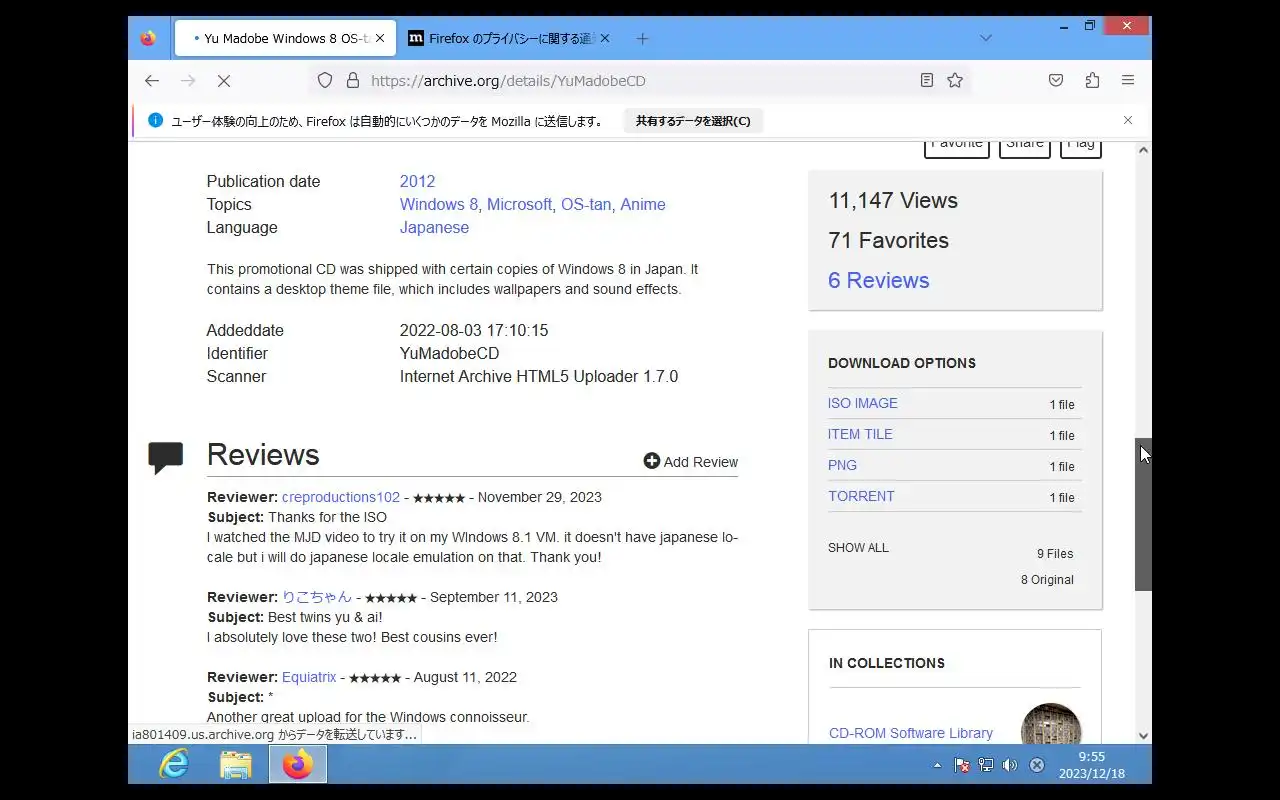Close the Firefox privacy notice tab
This screenshot has width=1280, height=800.
(605, 38)
